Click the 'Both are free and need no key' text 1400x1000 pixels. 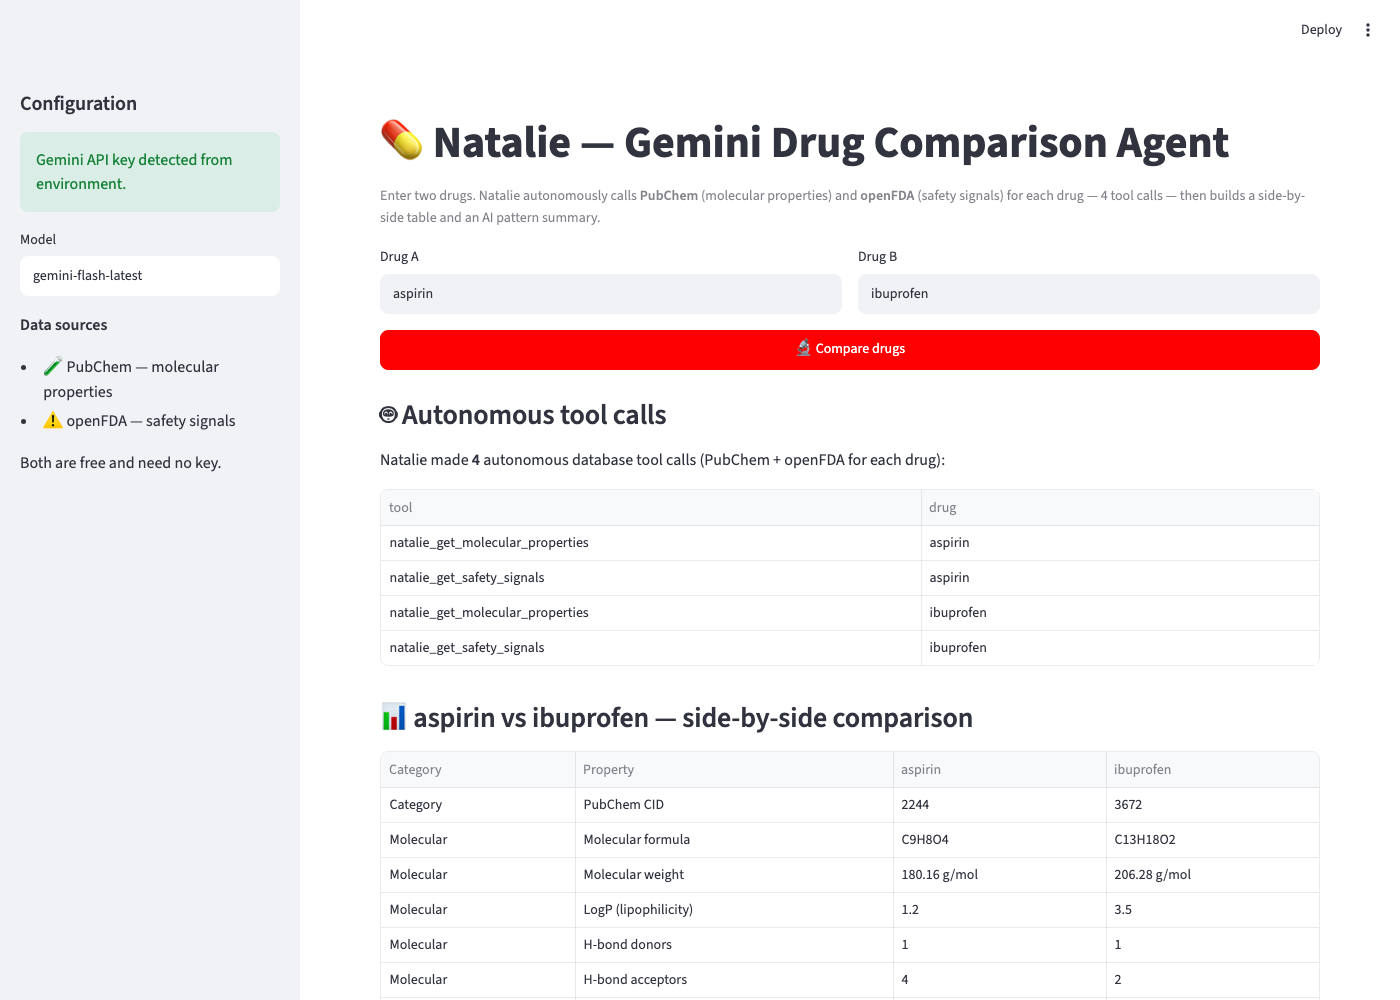click(121, 463)
